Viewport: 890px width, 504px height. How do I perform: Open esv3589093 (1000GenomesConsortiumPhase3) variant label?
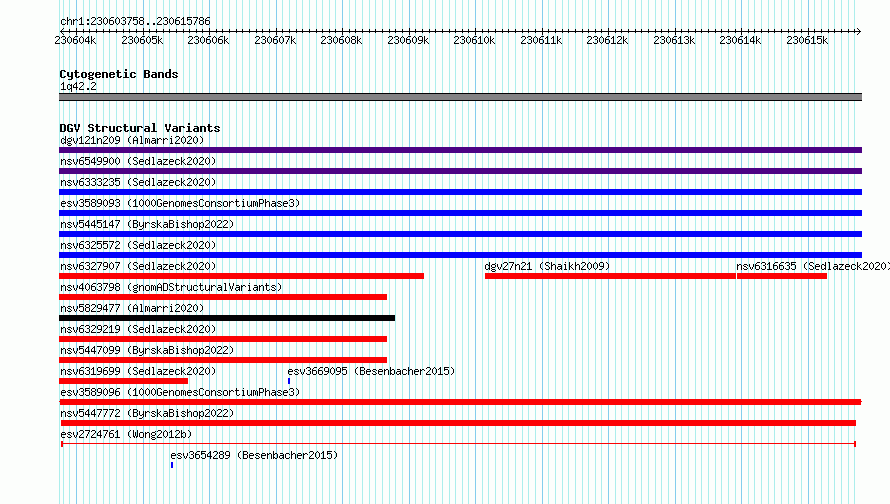point(180,203)
